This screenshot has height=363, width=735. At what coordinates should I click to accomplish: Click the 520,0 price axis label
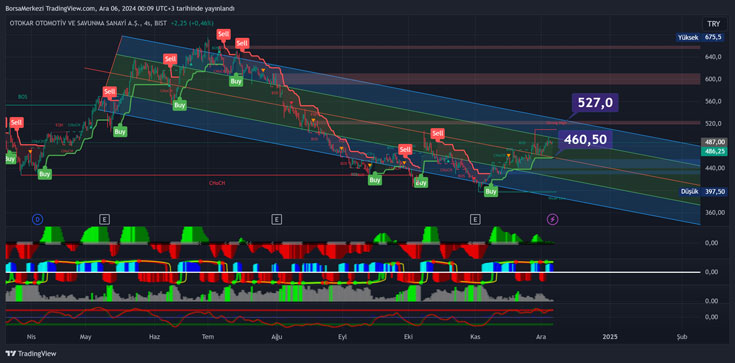point(713,124)
